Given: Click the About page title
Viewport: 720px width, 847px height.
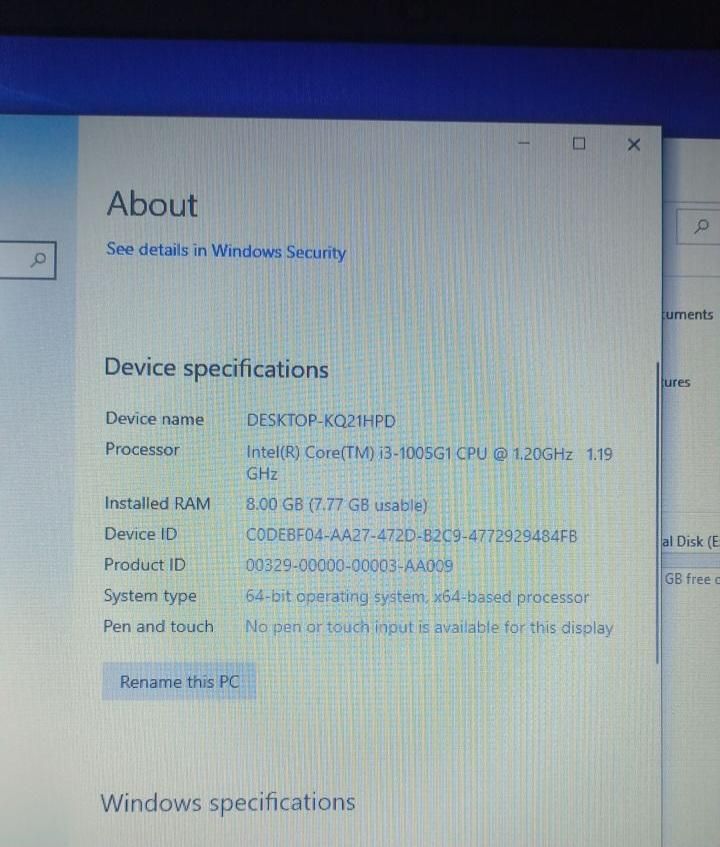Looking at the screenshot, I should pyautogui.click(x=152, y=204).
